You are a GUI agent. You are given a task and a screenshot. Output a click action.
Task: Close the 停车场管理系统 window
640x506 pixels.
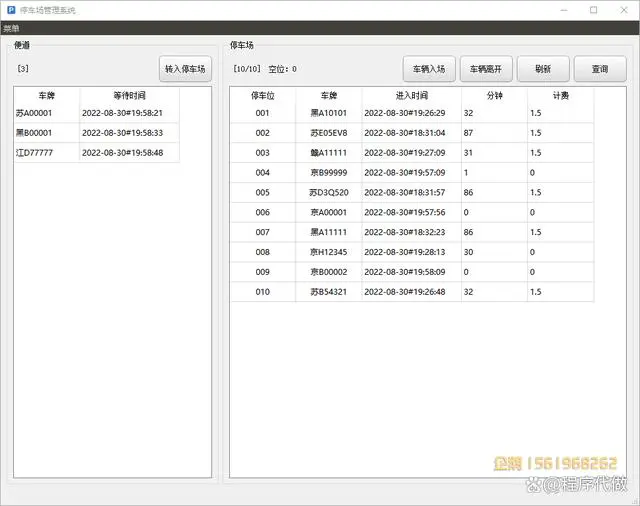(624, 10)
